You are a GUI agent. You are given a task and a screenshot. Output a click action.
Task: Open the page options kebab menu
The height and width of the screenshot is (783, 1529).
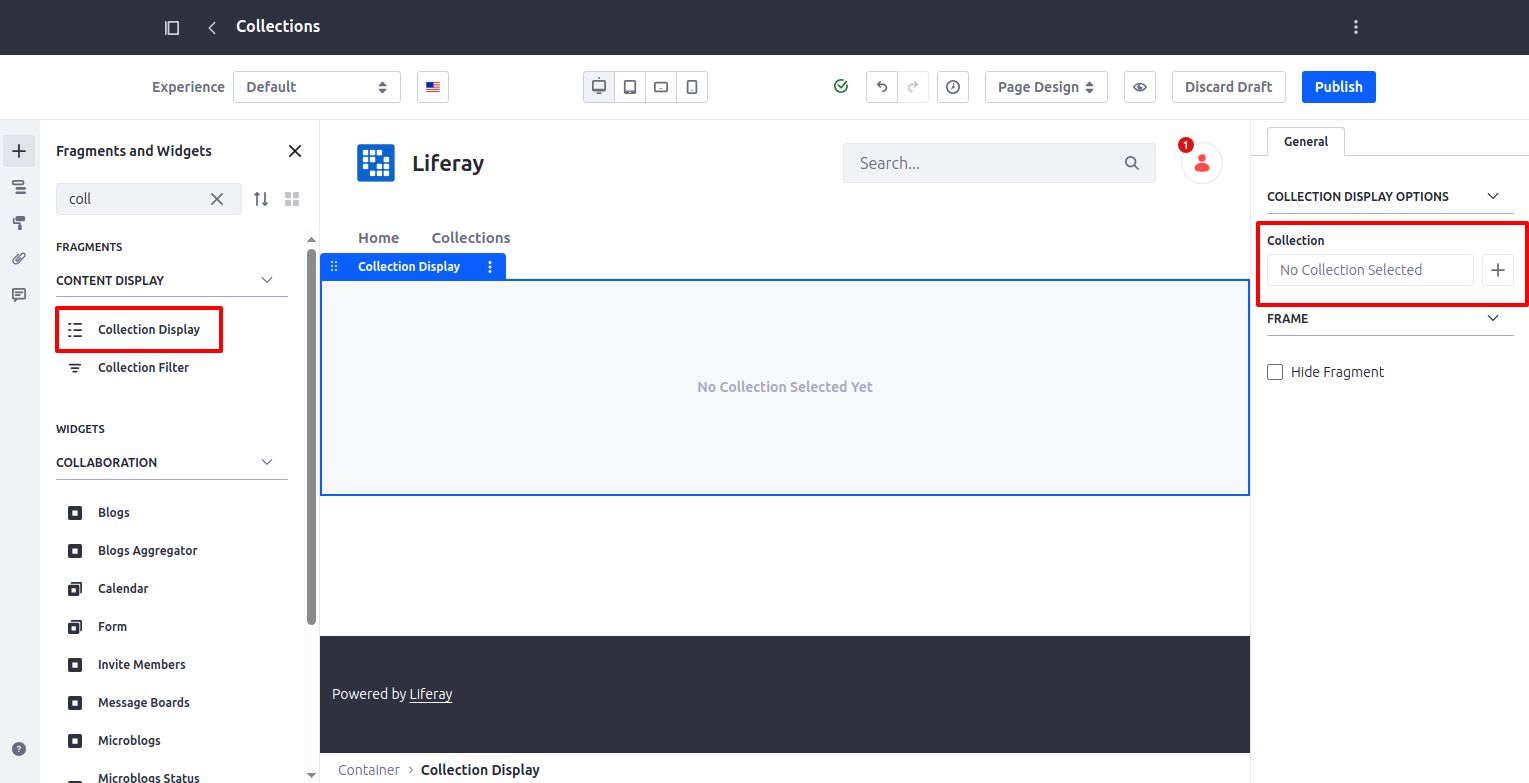point(1356,27)
